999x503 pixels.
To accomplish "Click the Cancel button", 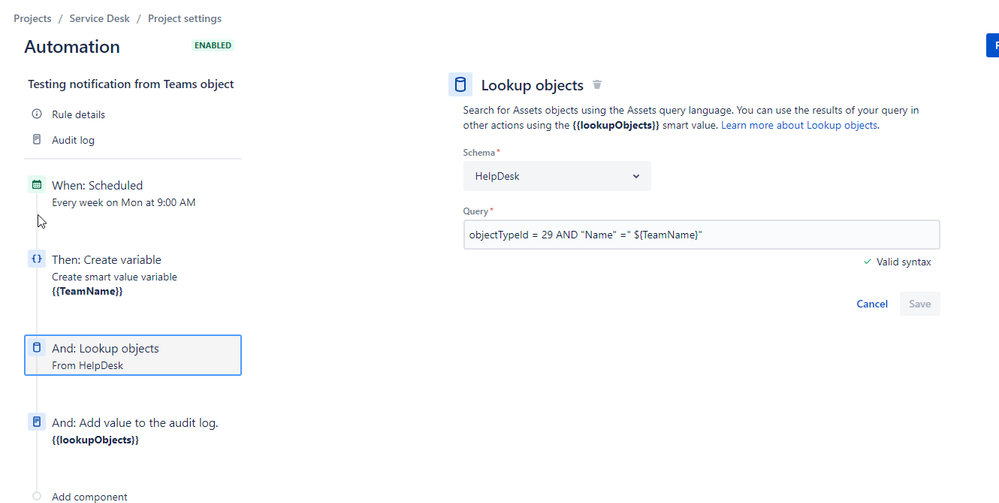I will click(872, 303).
